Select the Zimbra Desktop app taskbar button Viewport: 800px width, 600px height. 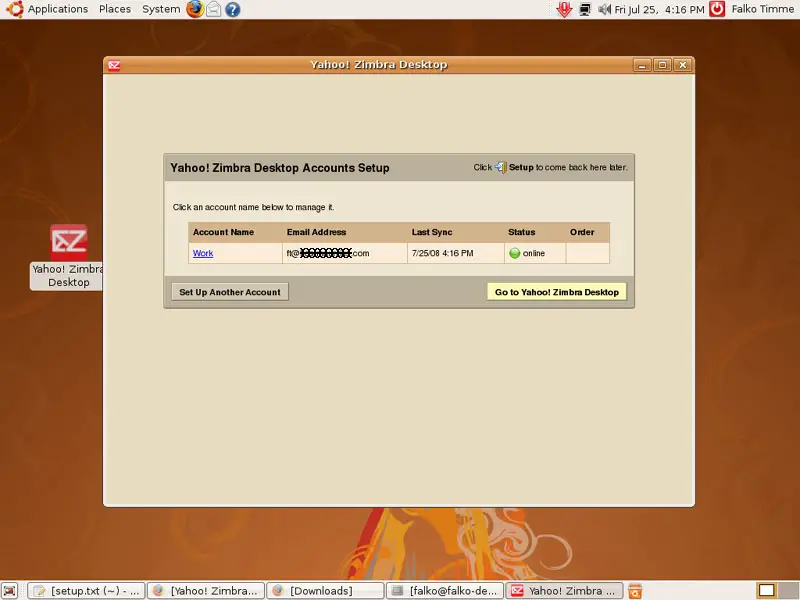point(564,591)
